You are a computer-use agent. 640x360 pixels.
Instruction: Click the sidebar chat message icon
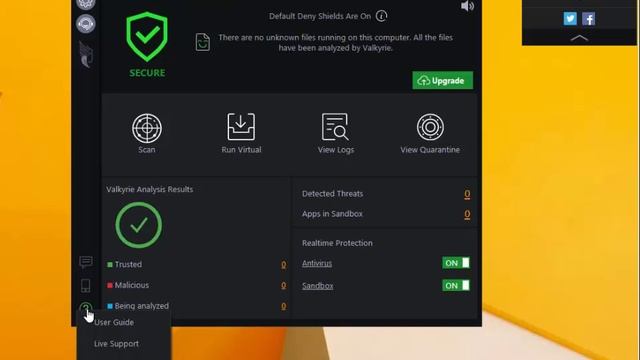coord(86,262)
